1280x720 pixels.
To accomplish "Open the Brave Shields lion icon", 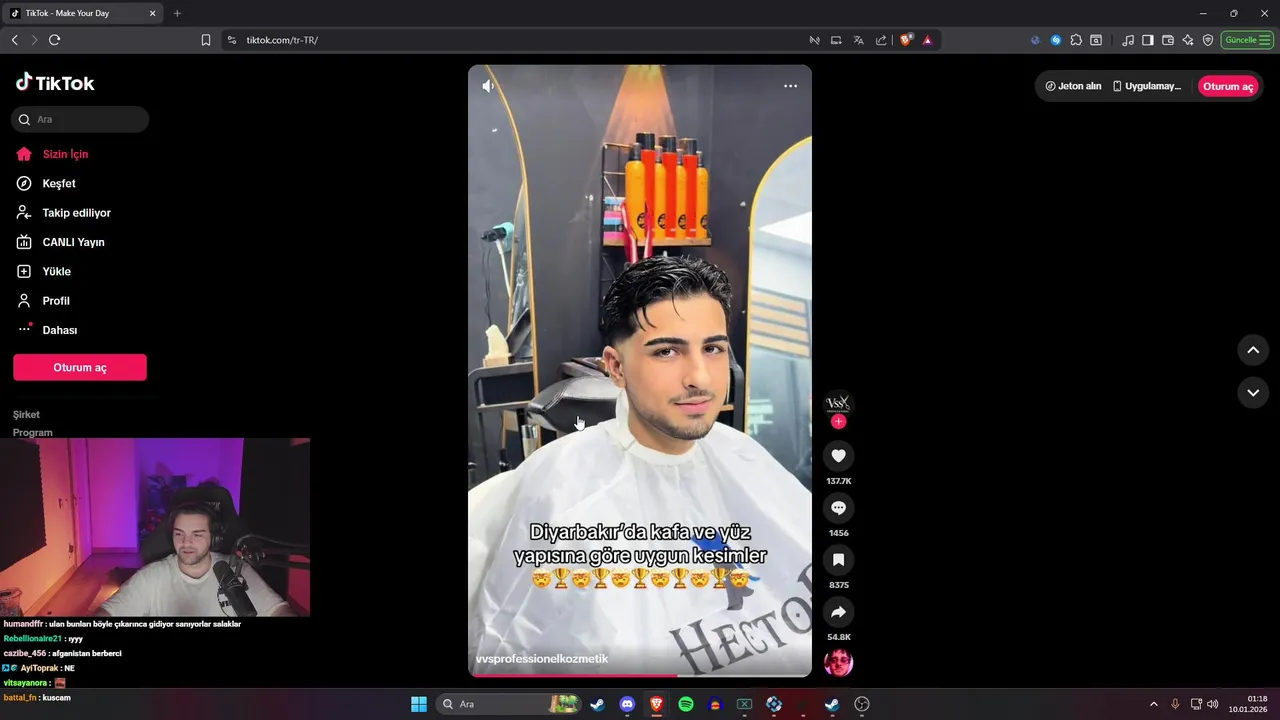I will [906, 40].
